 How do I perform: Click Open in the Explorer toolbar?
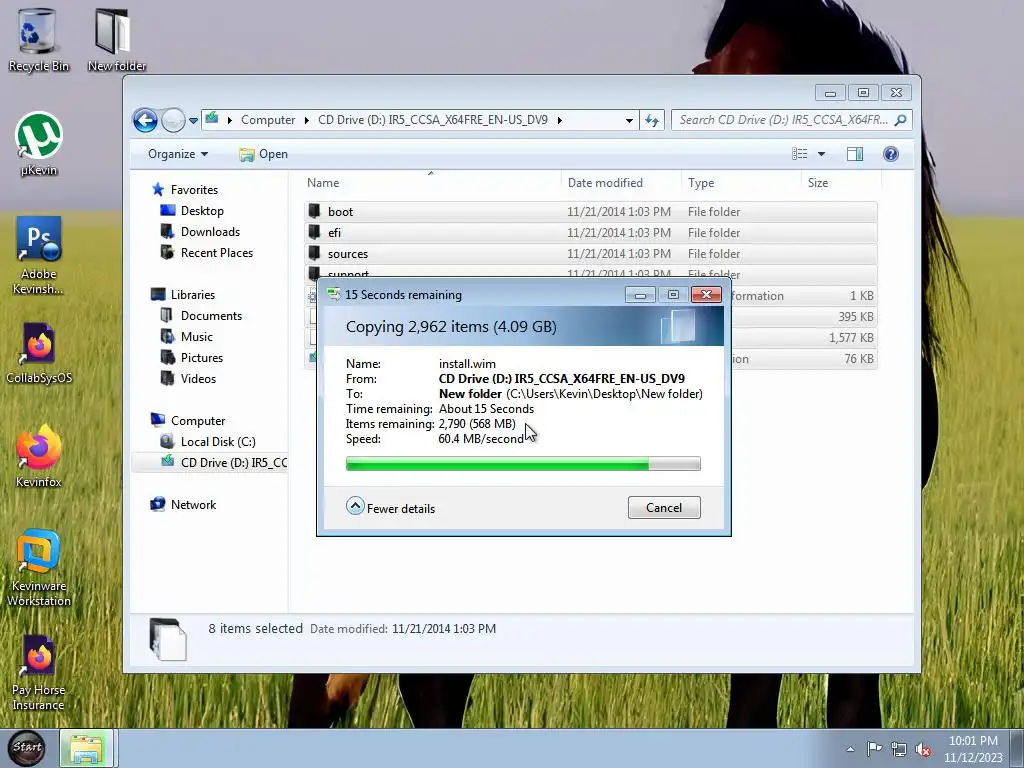click(x=264, y=154)
